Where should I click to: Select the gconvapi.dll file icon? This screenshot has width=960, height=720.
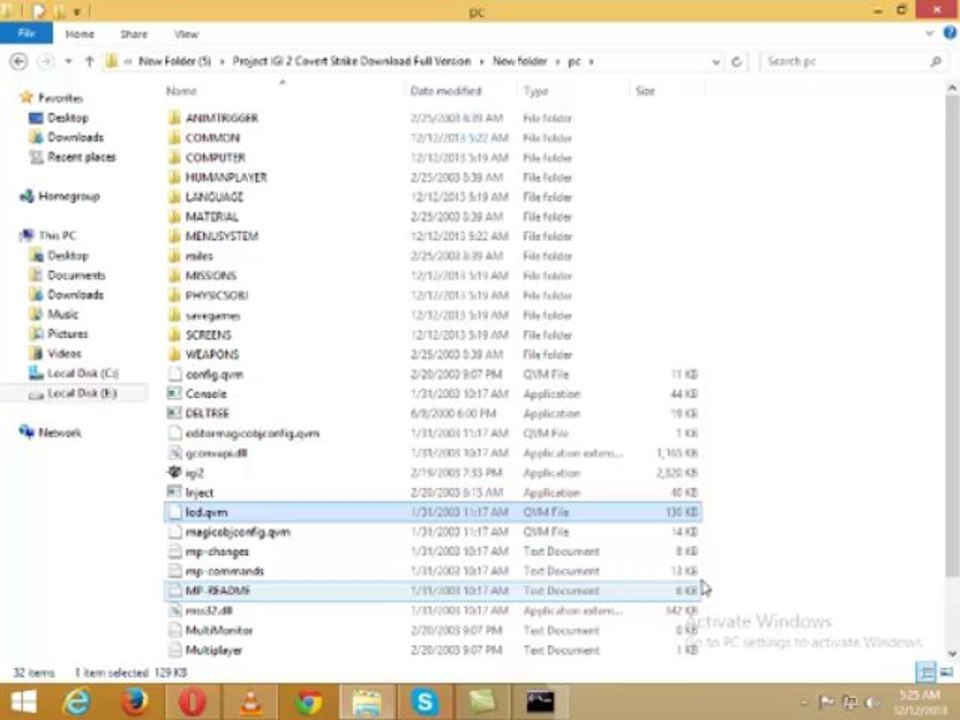tap(174, 453)
